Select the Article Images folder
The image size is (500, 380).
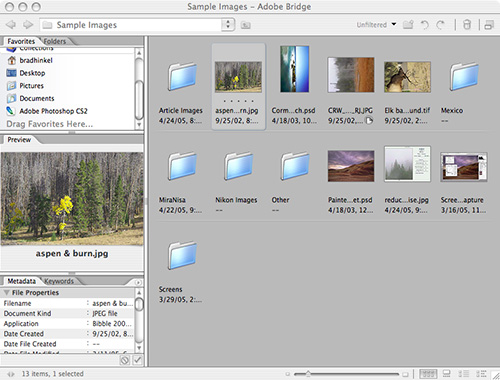click(181, 77)
